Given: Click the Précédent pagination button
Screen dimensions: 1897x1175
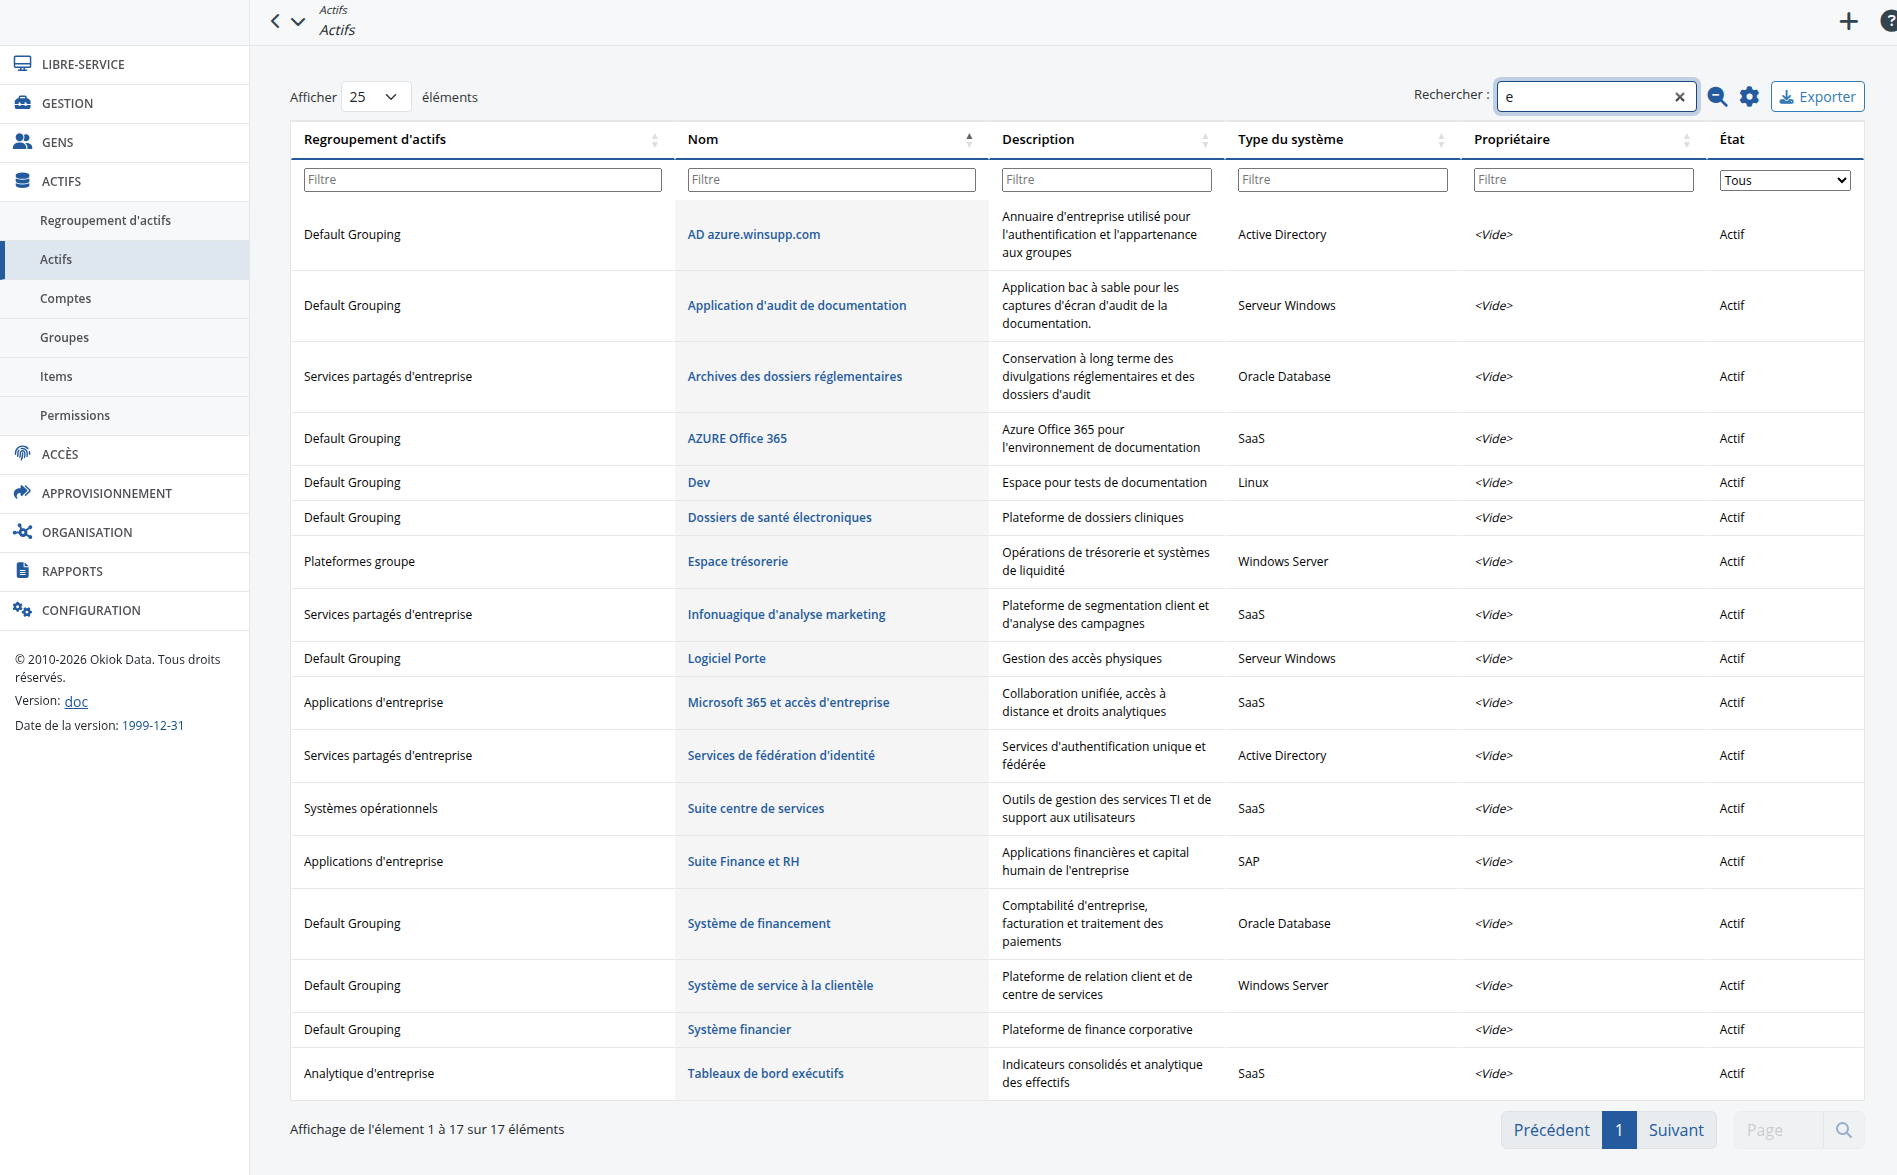Looking at the screenshot, I should tap(1551, 1130).
